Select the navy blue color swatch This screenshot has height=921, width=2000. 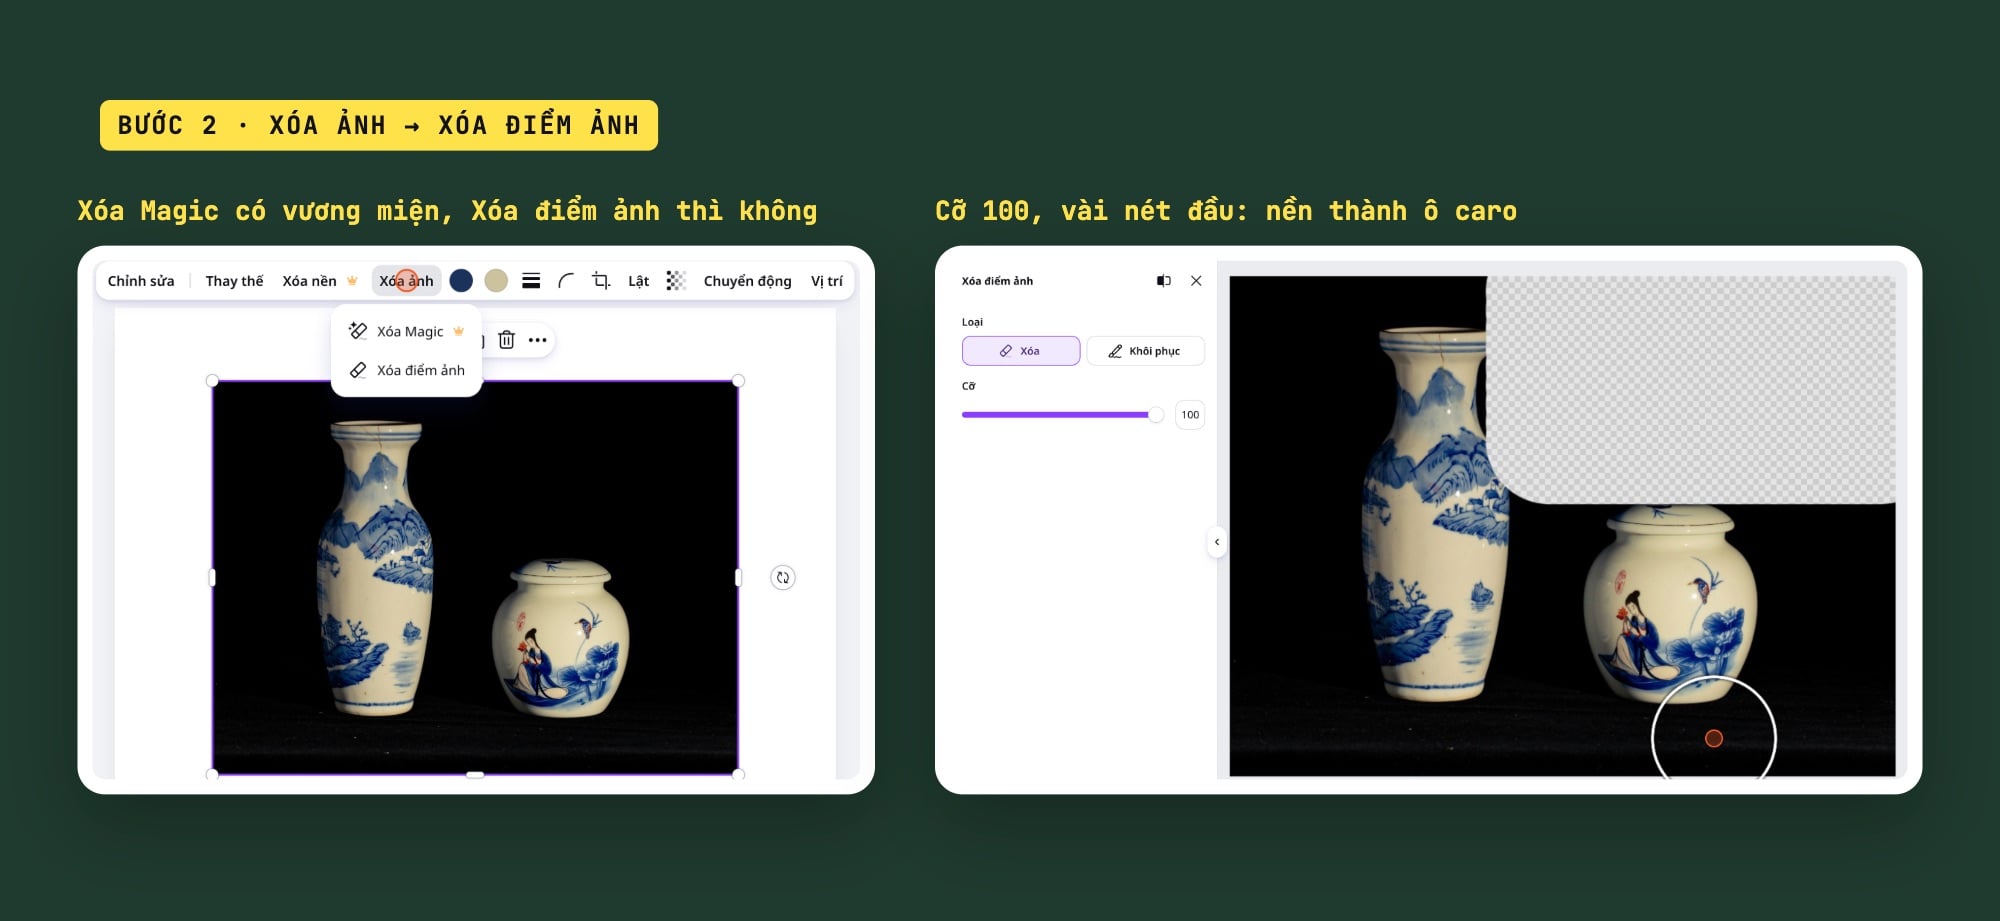pos(461,281)
